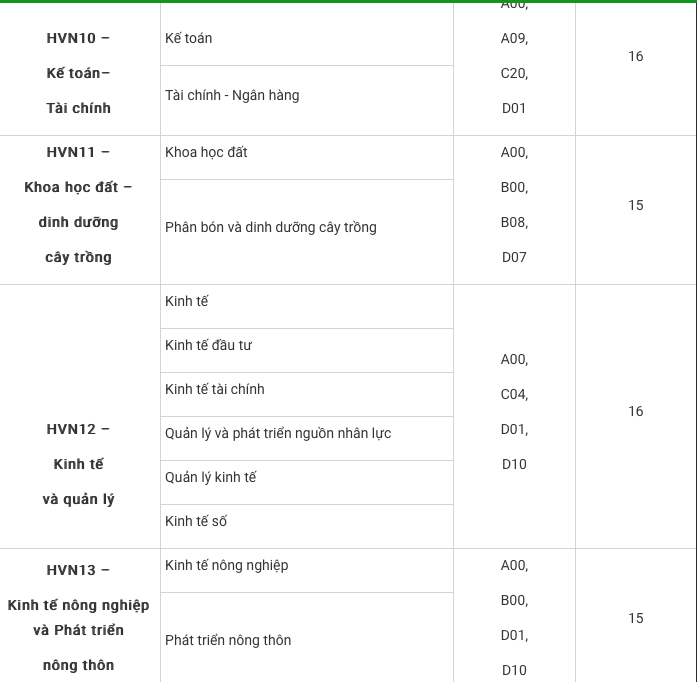This screenshot has width=697, height=682.
Task: Select the 'Kinh tế nông nghiệp' major row
Action: [x=227, y=566]
